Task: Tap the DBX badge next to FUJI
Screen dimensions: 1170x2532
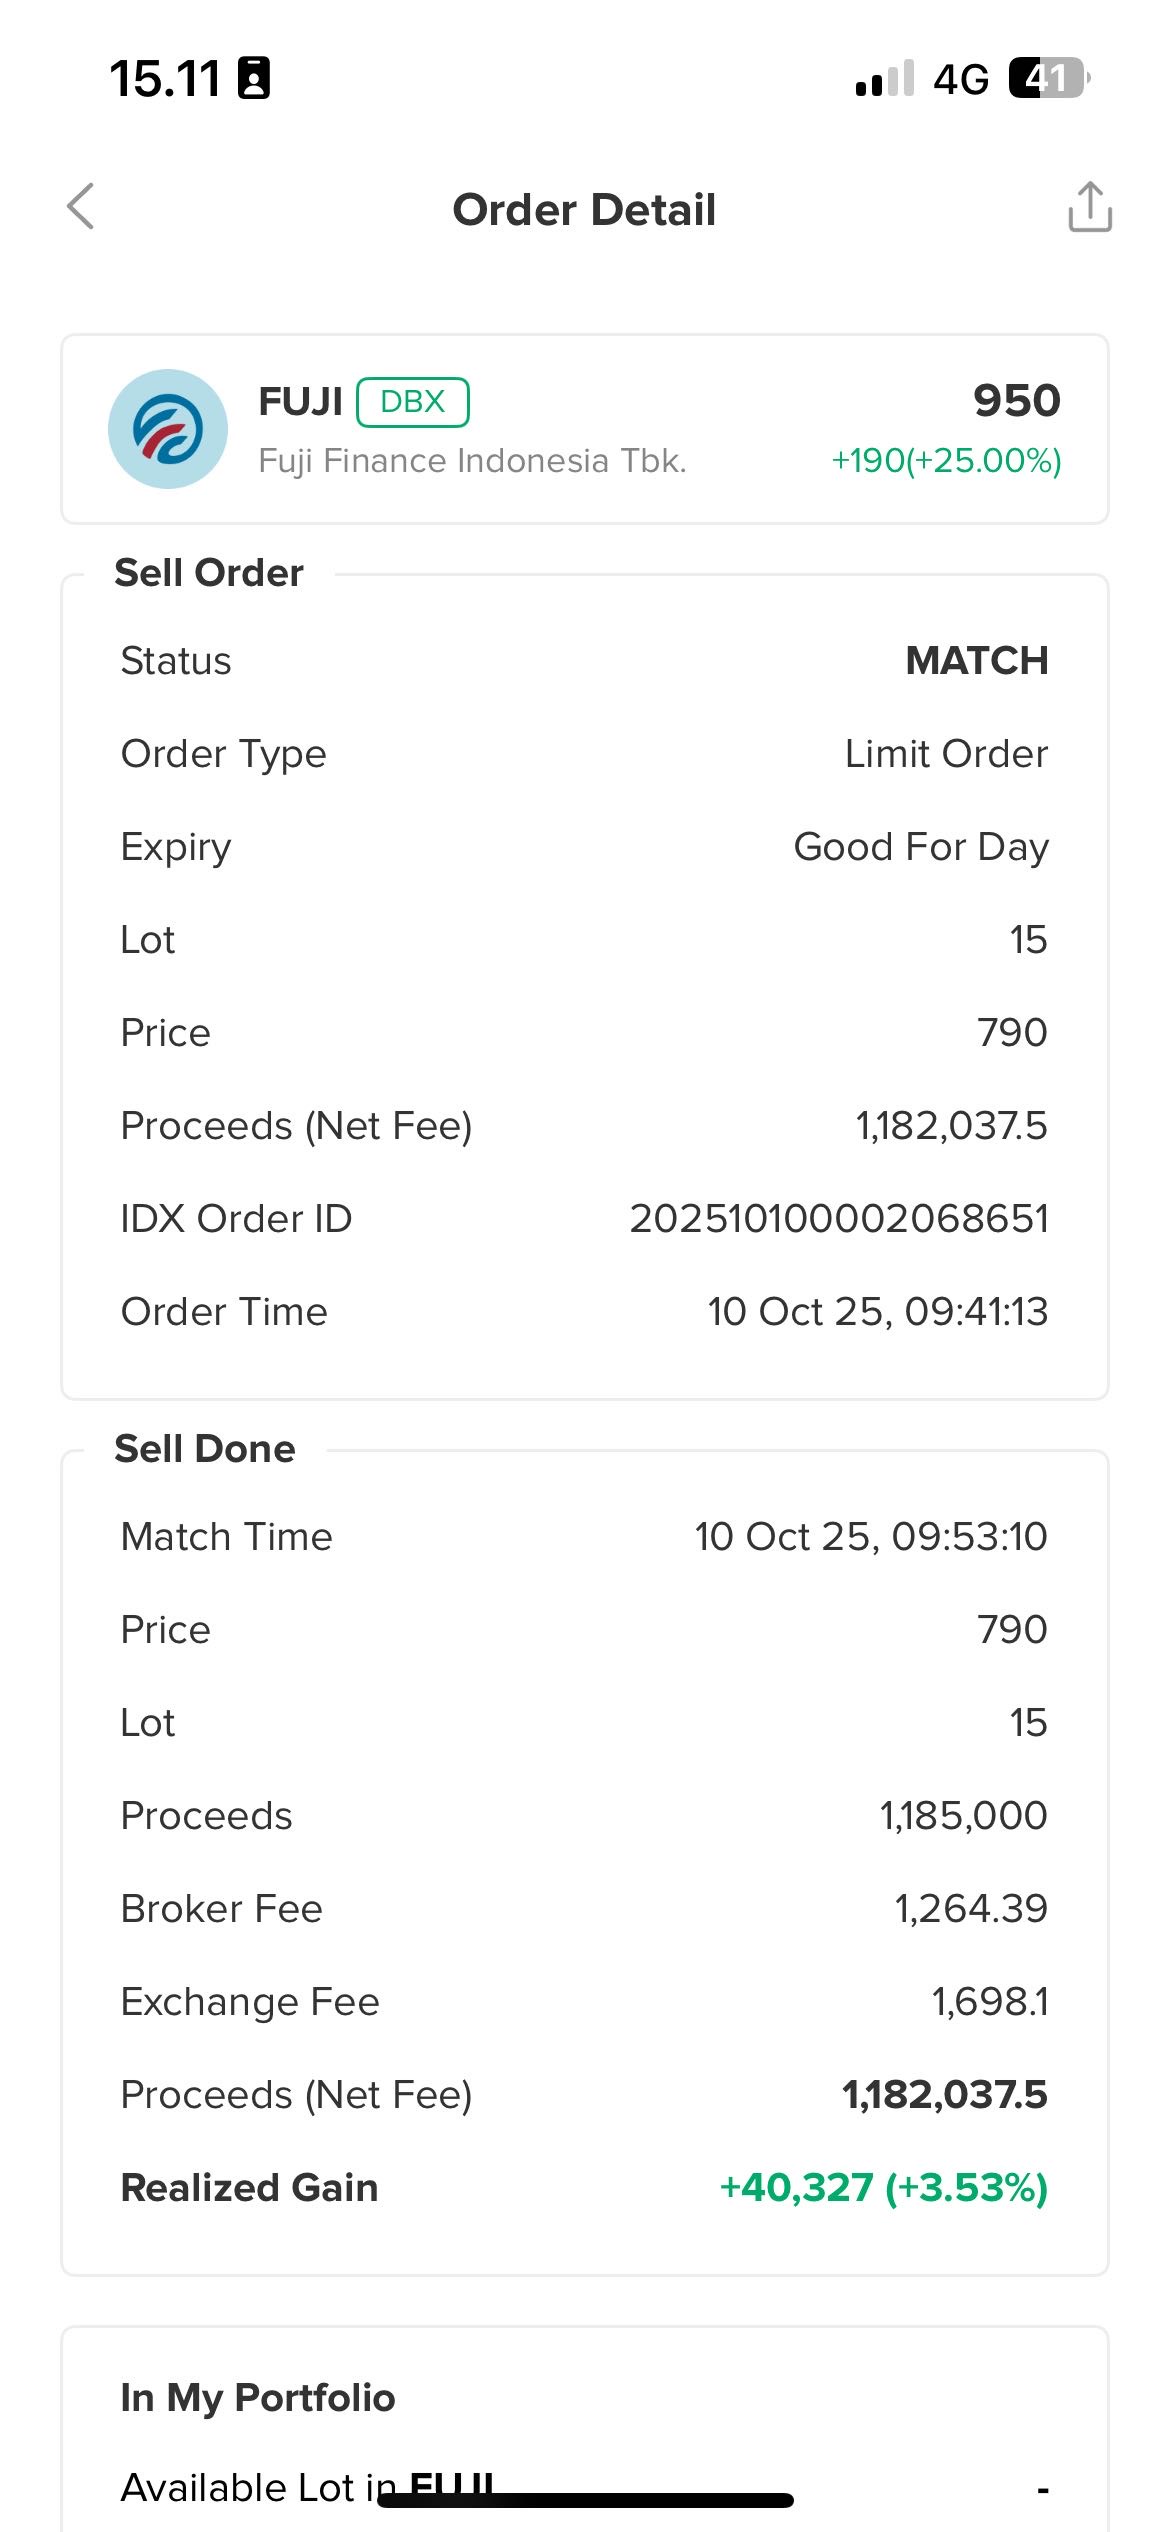Action: coord(412,402)
